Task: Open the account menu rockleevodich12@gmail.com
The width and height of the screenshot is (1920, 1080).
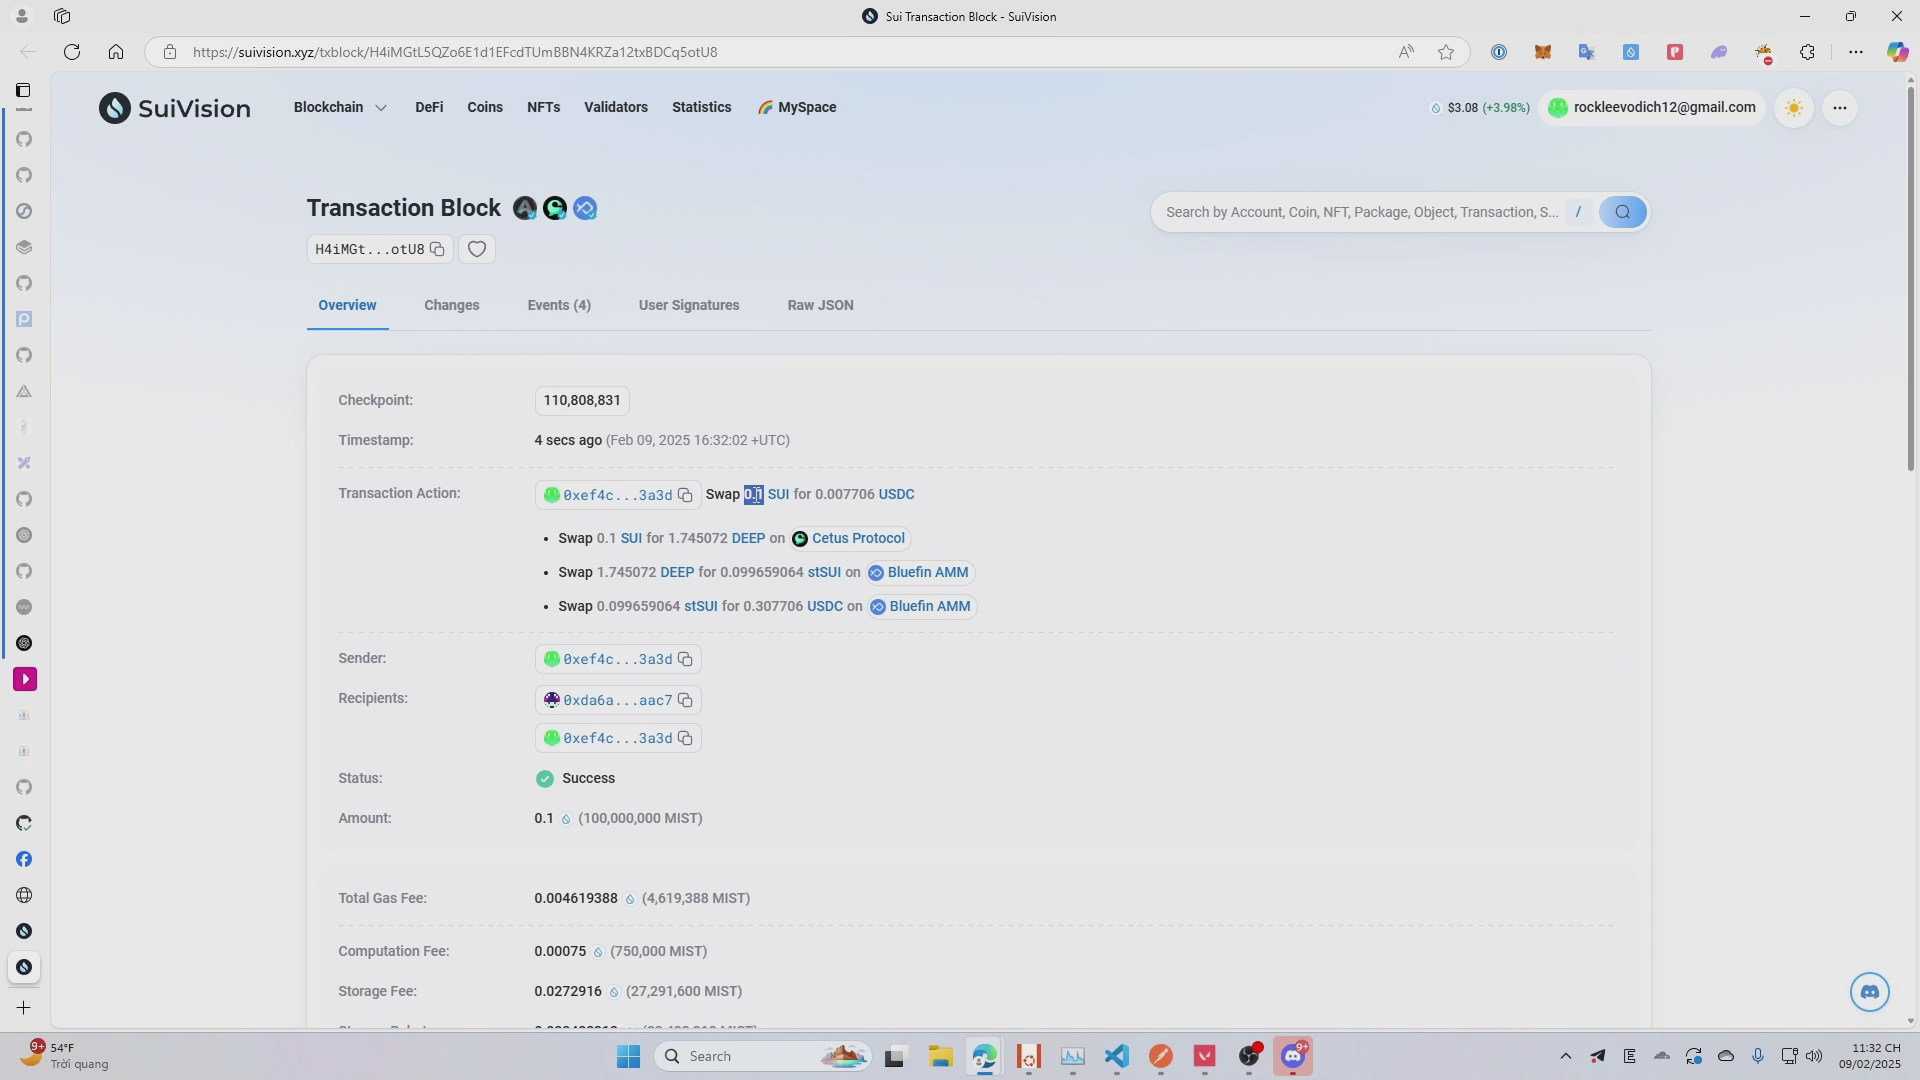Action: pyautogui.click(x=1651, y=107)
